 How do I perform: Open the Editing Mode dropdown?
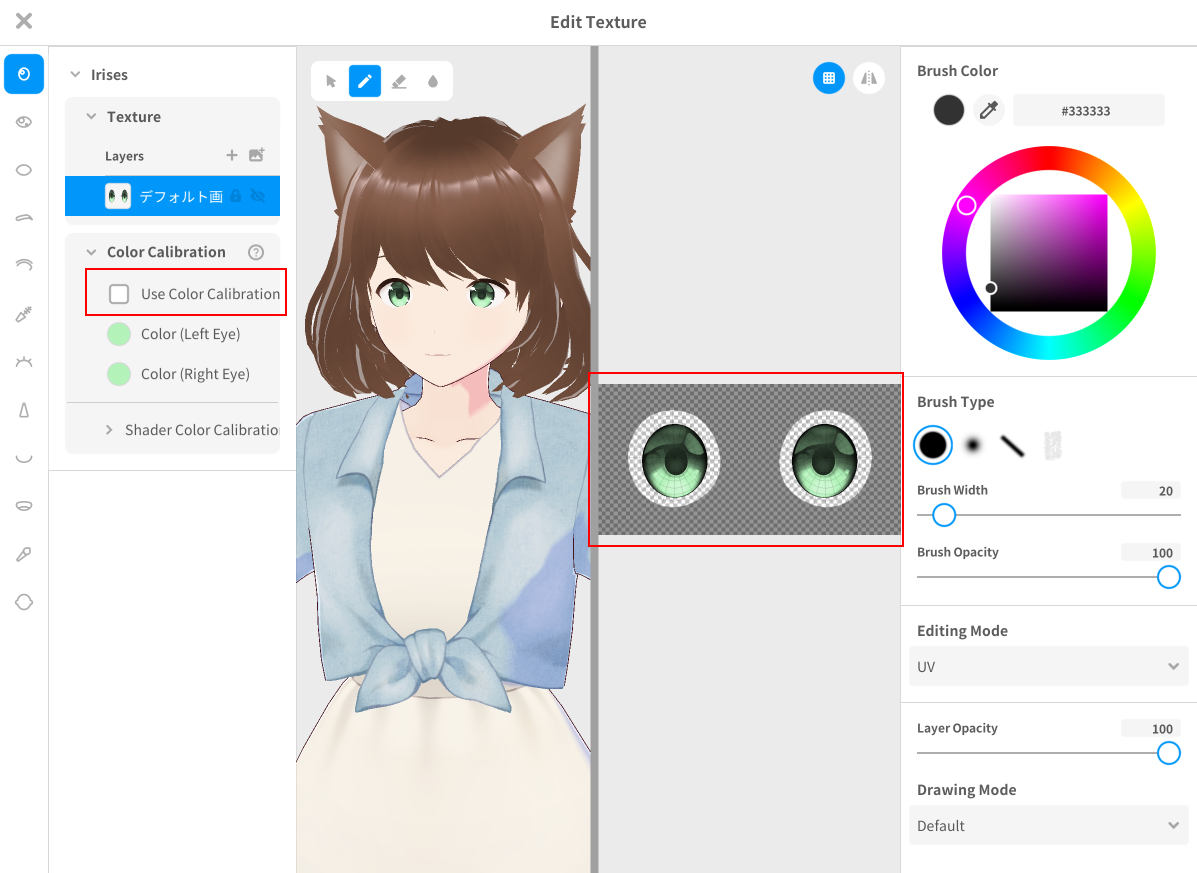click(x=1048, y=667)
